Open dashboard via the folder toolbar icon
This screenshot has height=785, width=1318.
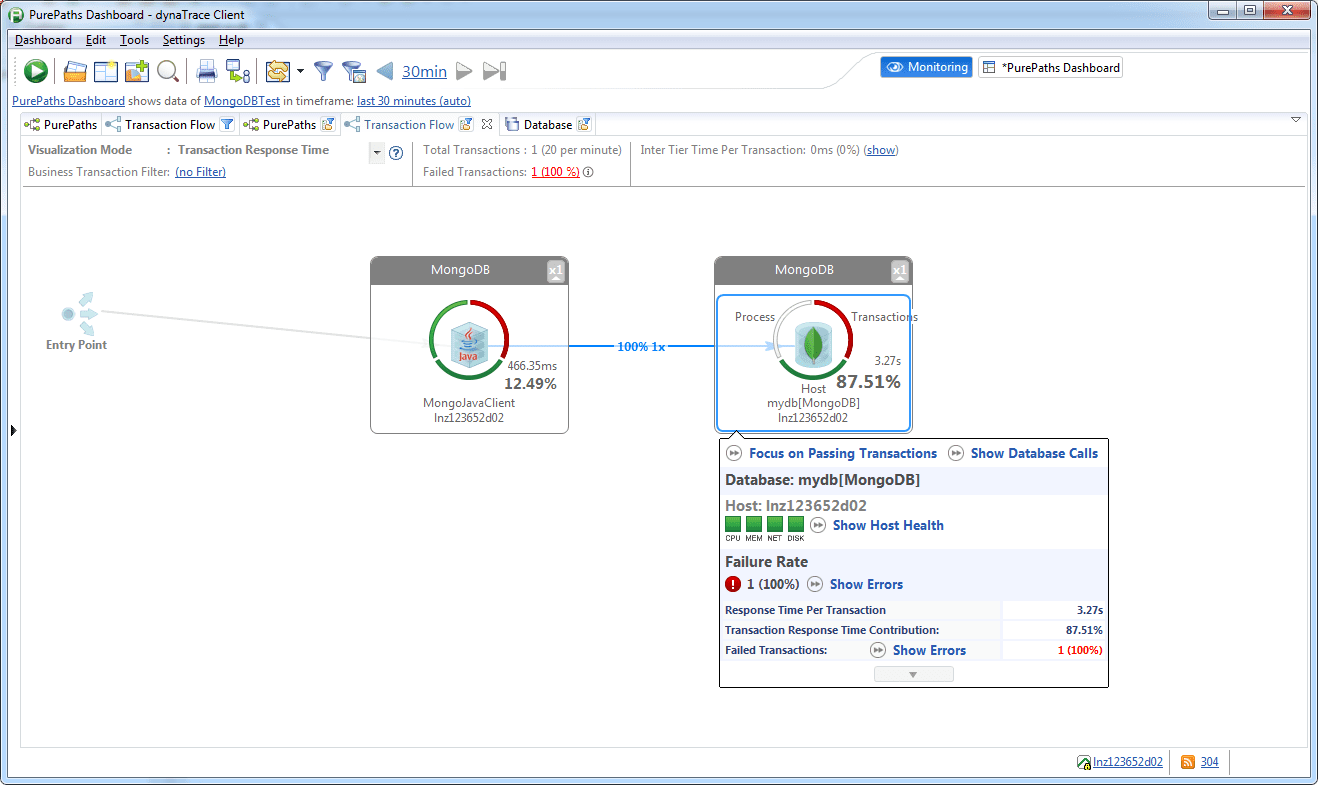[x=75, y=71]
